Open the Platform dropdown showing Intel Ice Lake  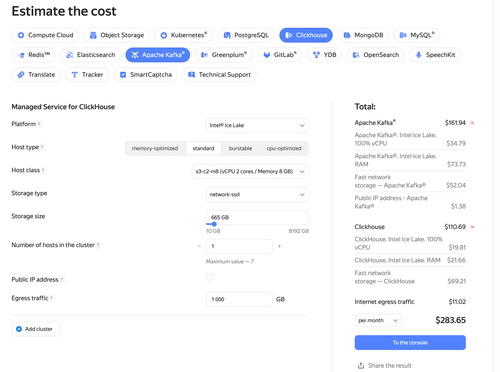(257, 125)
